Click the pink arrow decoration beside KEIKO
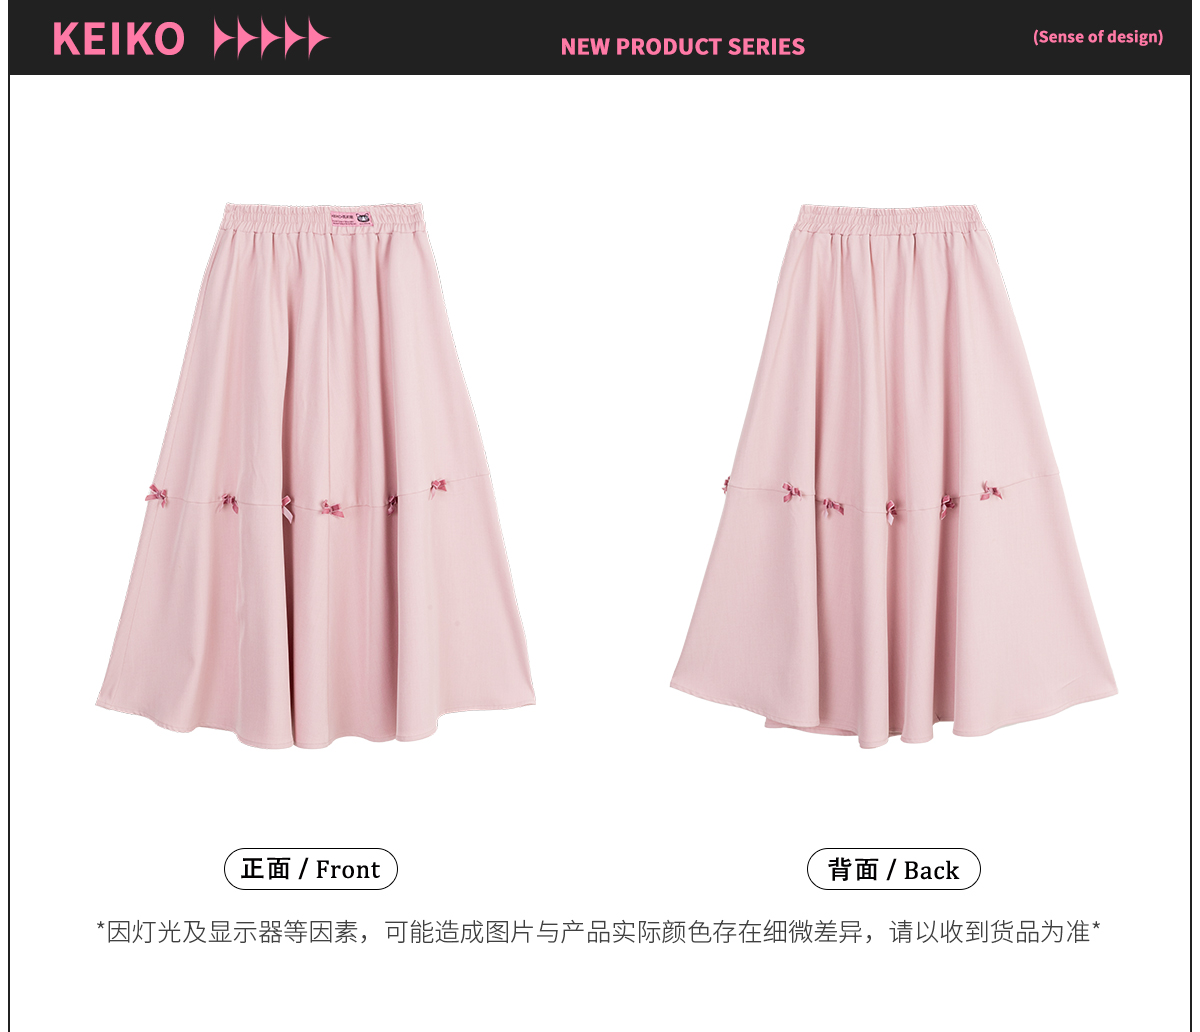 pyautogui.click(x=271, y=39)
